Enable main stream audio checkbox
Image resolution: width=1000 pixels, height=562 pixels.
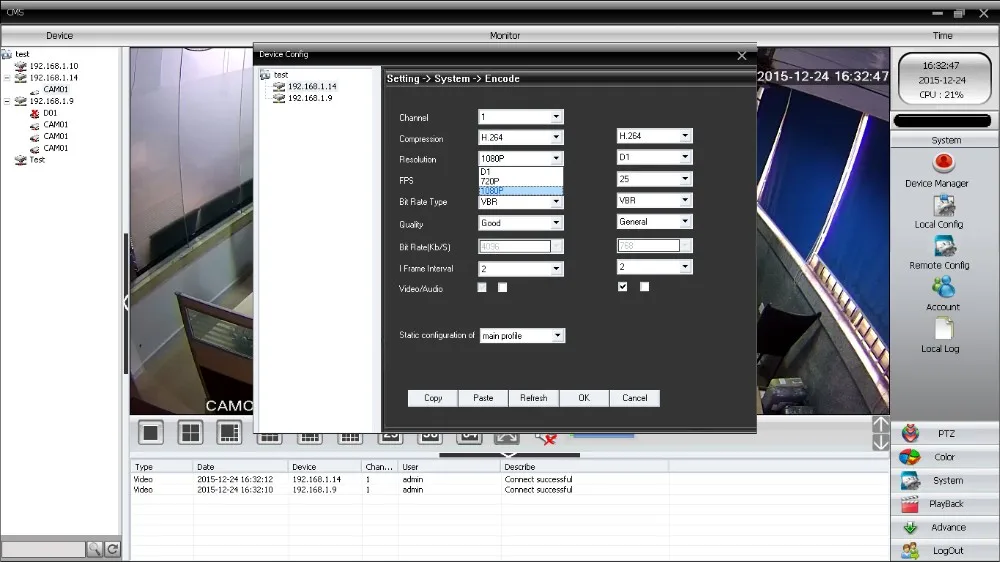pos(503,288)
